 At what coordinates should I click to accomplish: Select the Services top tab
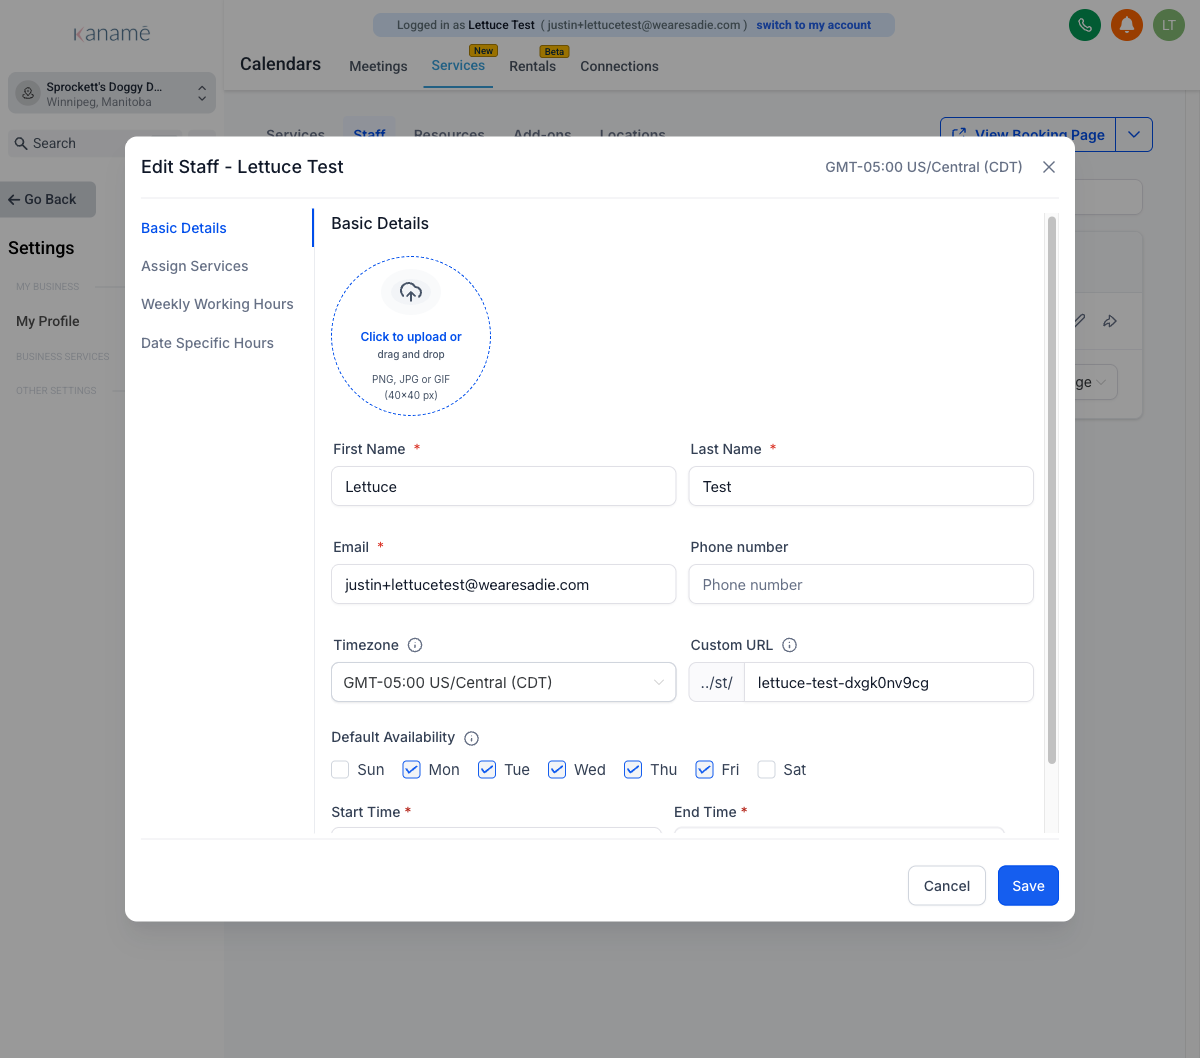[x=458, y=65]
